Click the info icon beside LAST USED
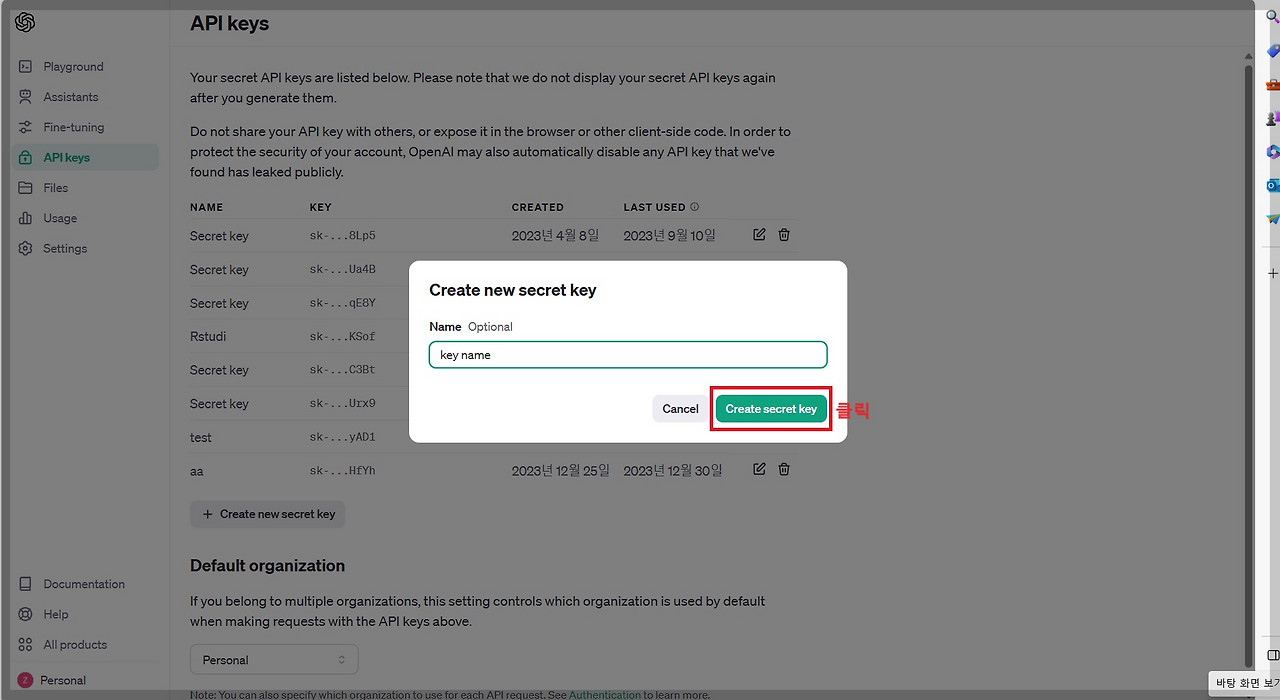 click(695, 207)
